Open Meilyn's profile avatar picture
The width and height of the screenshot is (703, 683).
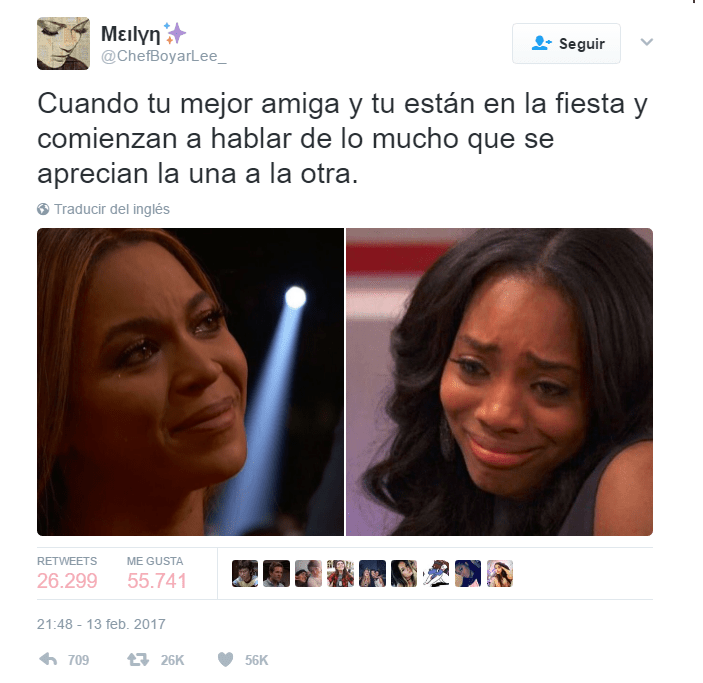(x=63, y=44)
